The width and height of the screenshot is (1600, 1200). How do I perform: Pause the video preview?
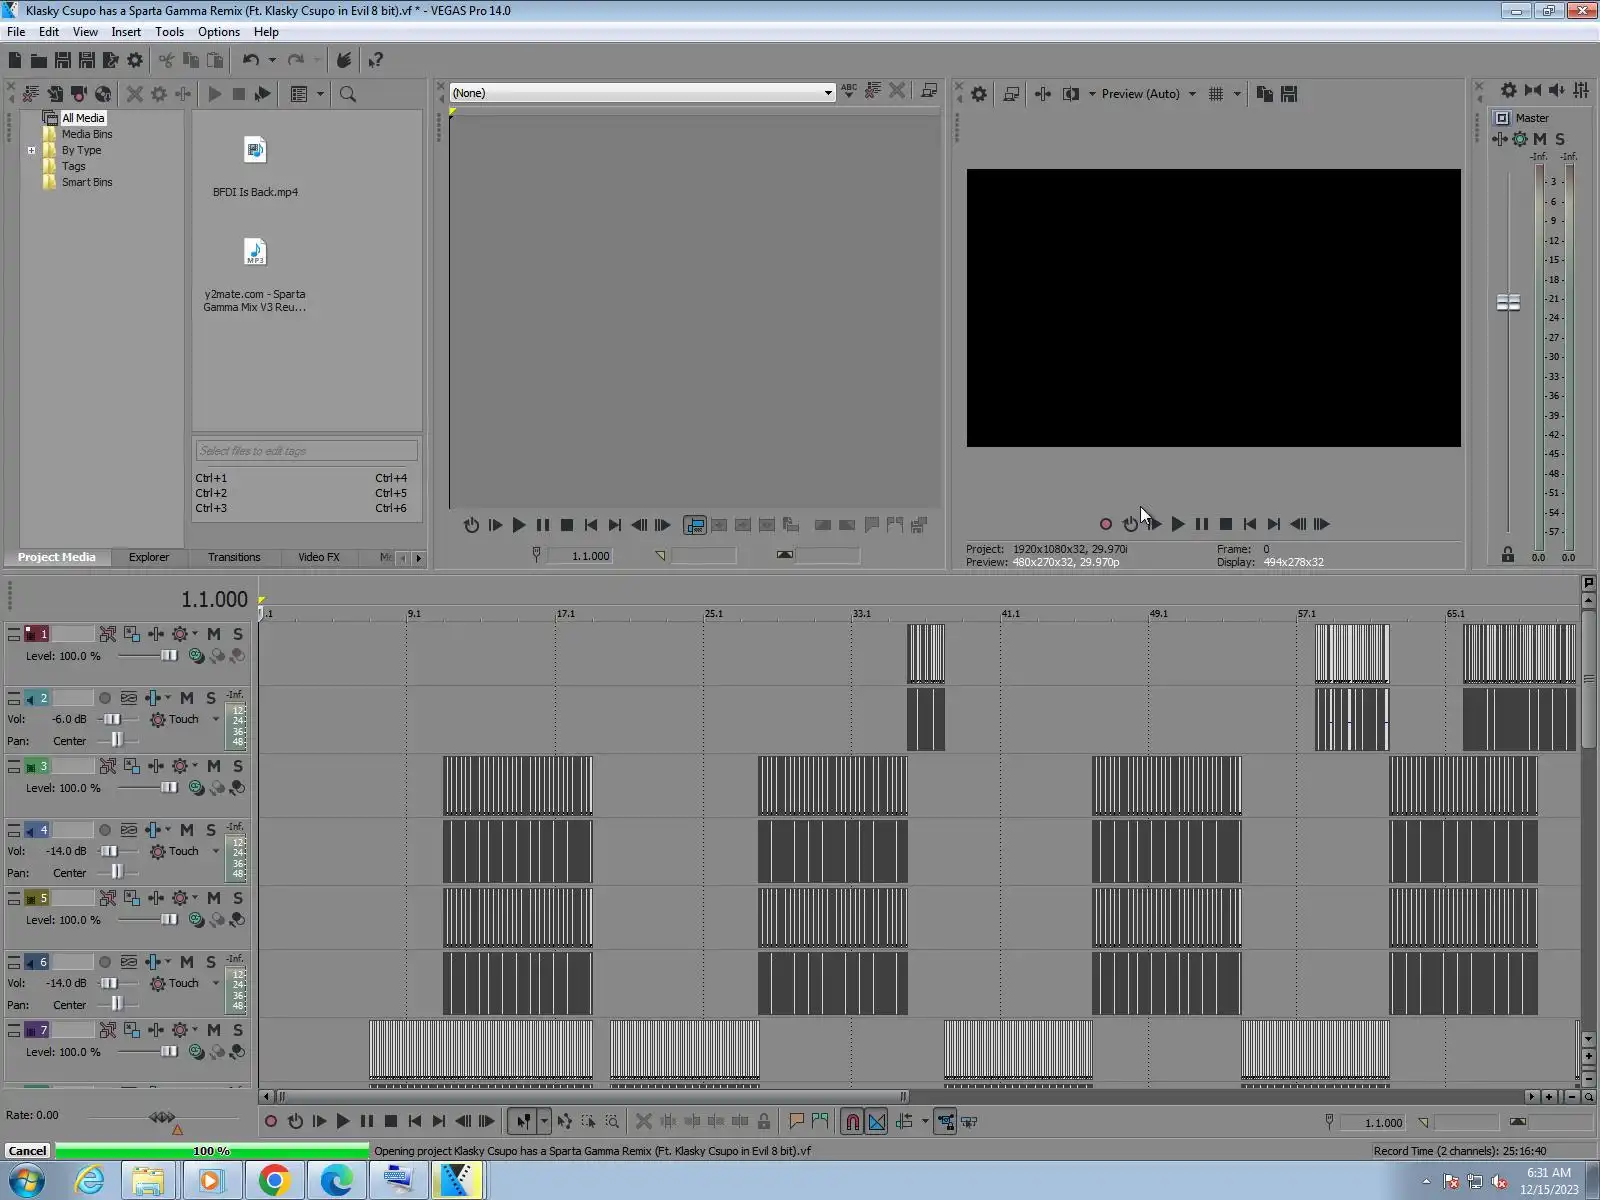pos(1202,524)
